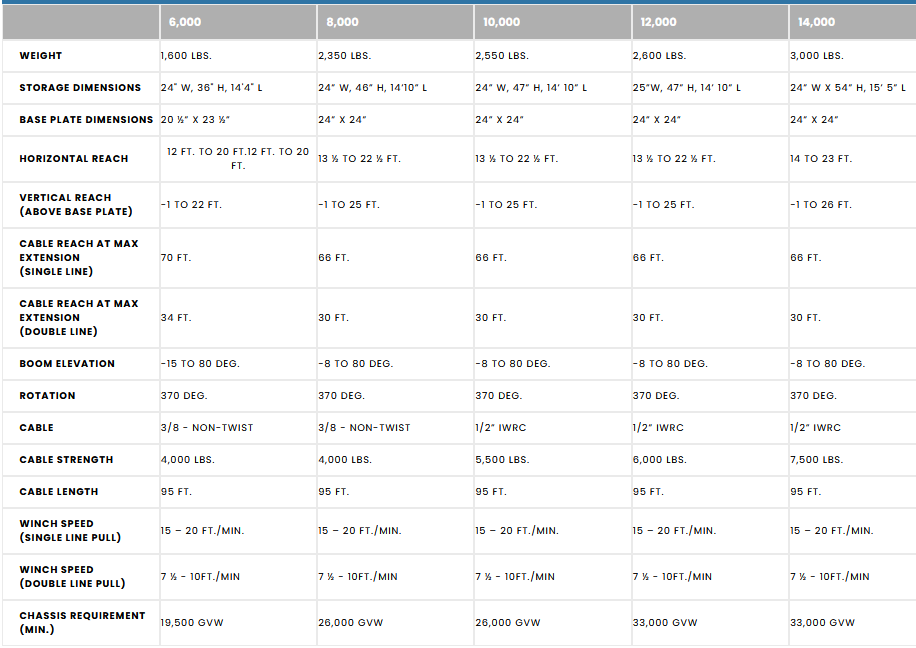The width and height of the screenshot is (916, 648).
Task: Click the 19,500 GVW chassis cell
Action: [x=192, y=623]
